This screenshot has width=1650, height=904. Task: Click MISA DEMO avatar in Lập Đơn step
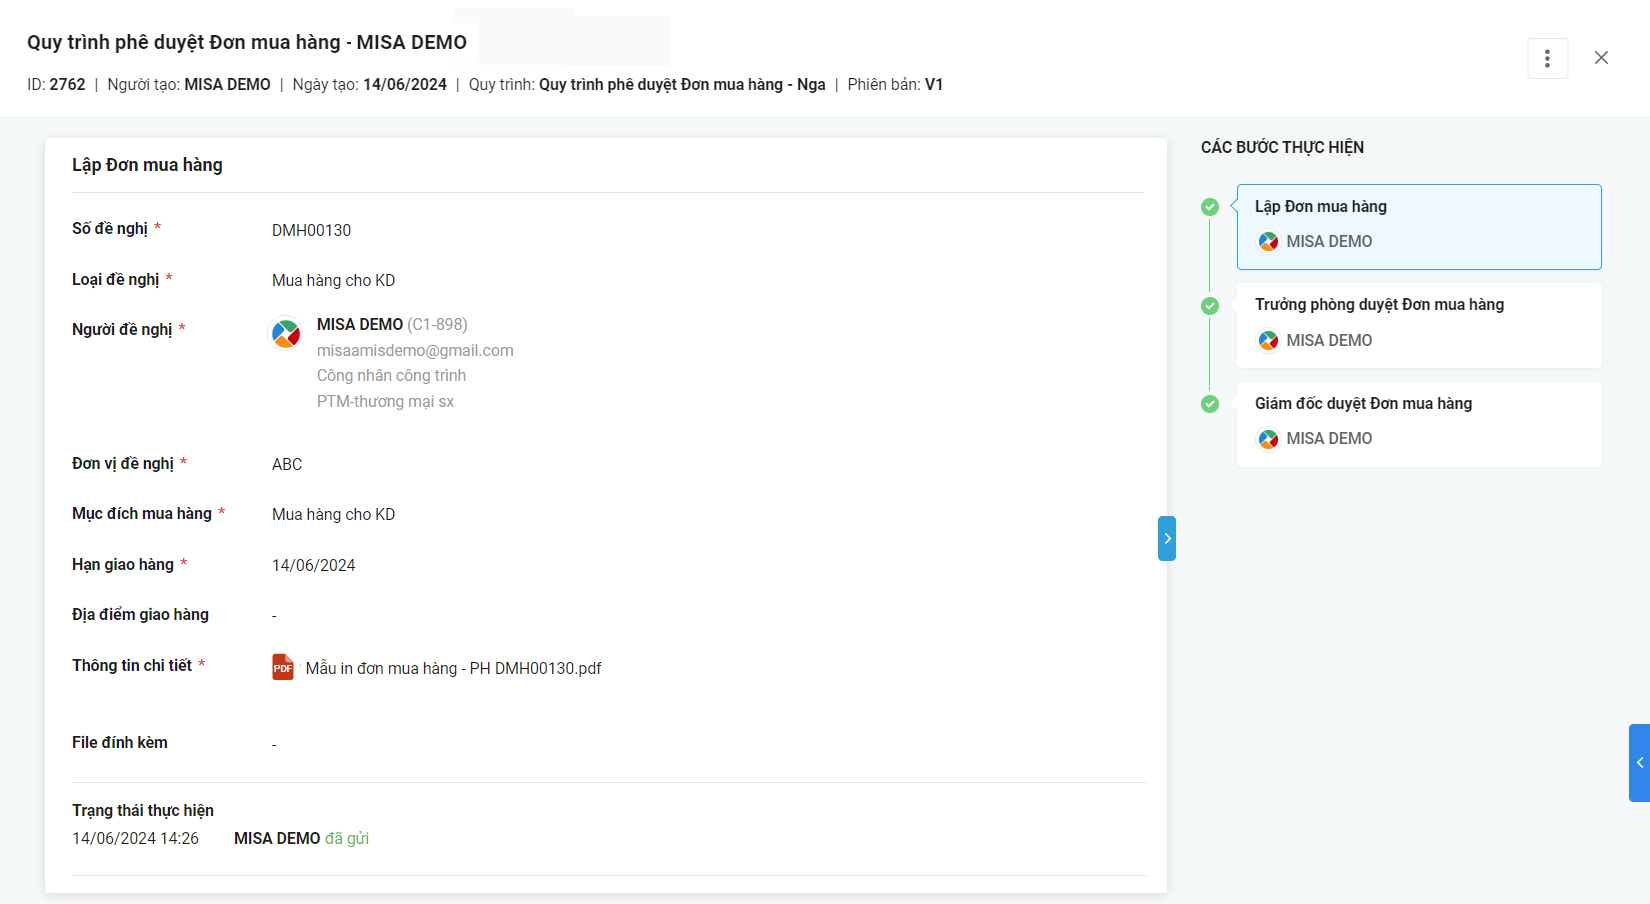coord(1268,242)
